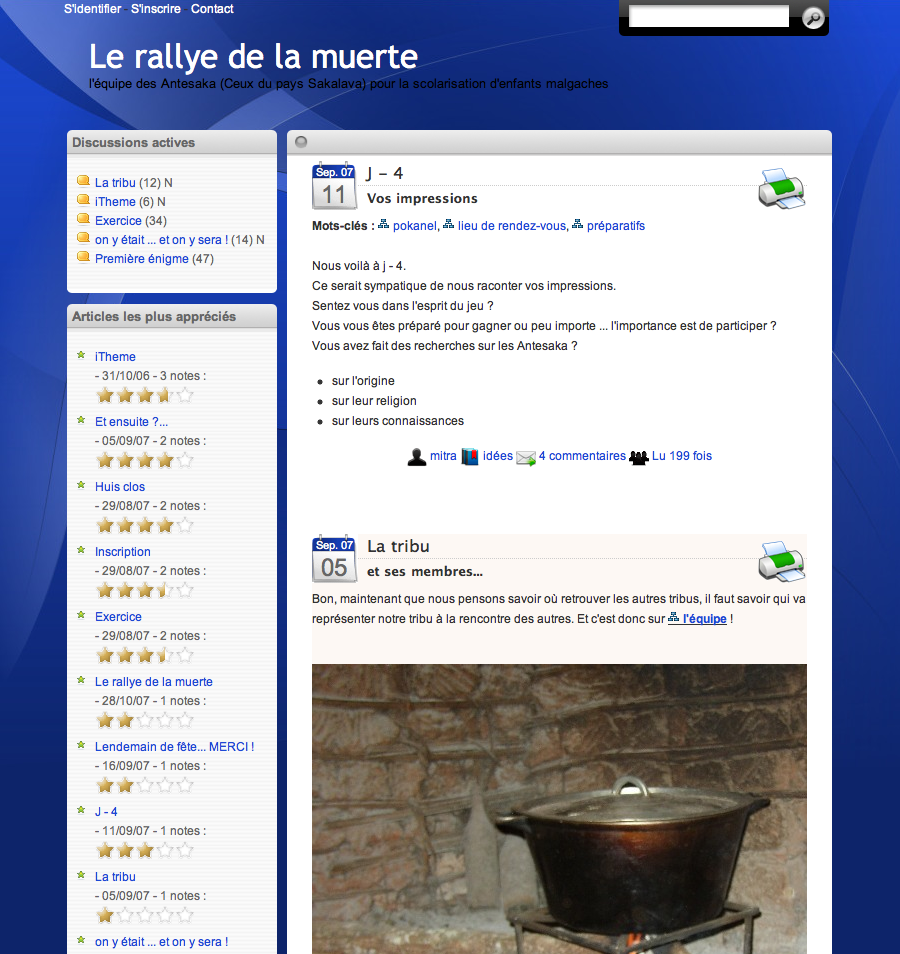Click the star rating under Et ensuite ?...
Screen dimensions: 900x954
click(x=145, y=461)
